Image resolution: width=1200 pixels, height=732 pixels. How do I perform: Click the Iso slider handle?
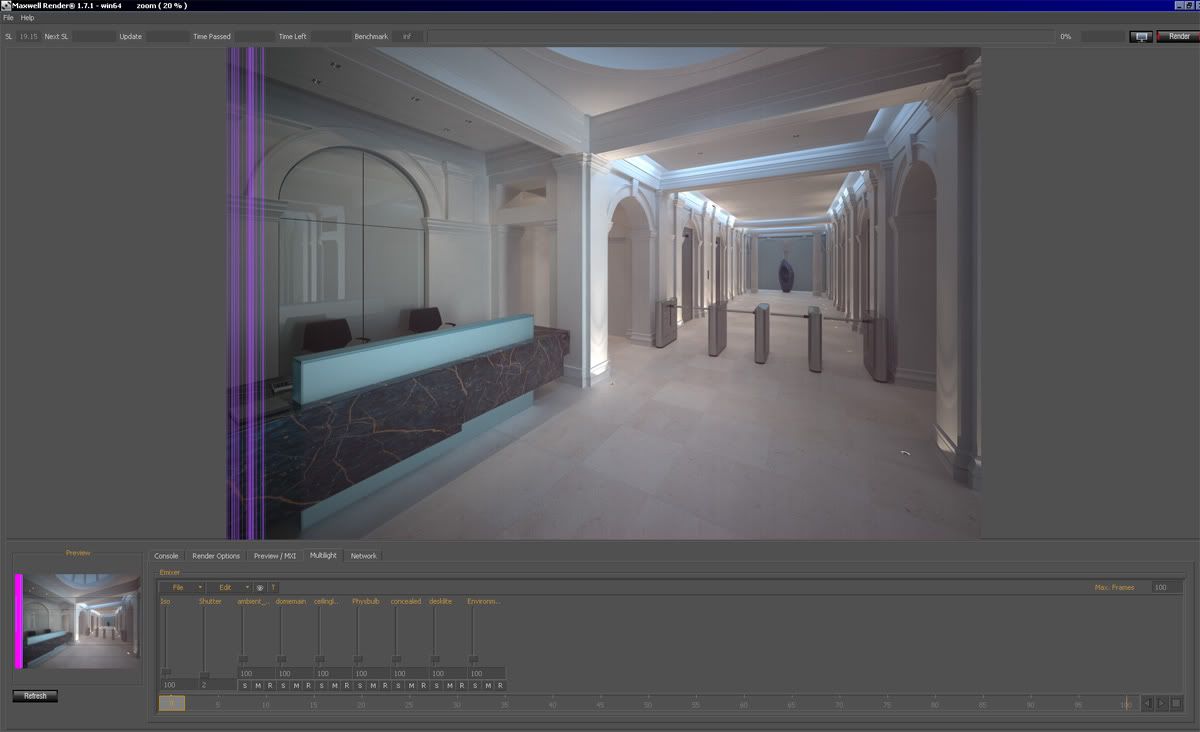(166, 672)
